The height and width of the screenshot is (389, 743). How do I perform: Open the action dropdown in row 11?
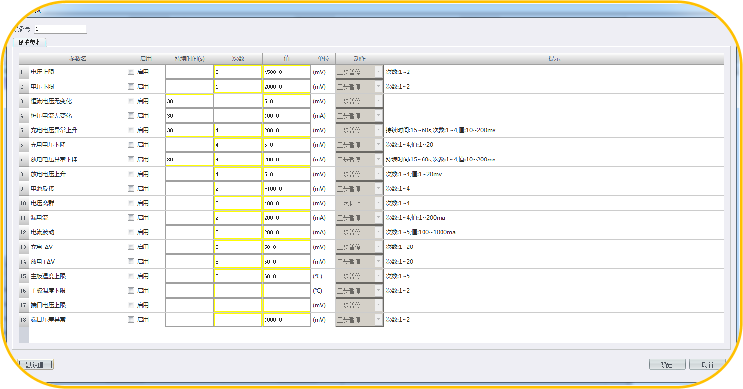[x=359, y=218]
